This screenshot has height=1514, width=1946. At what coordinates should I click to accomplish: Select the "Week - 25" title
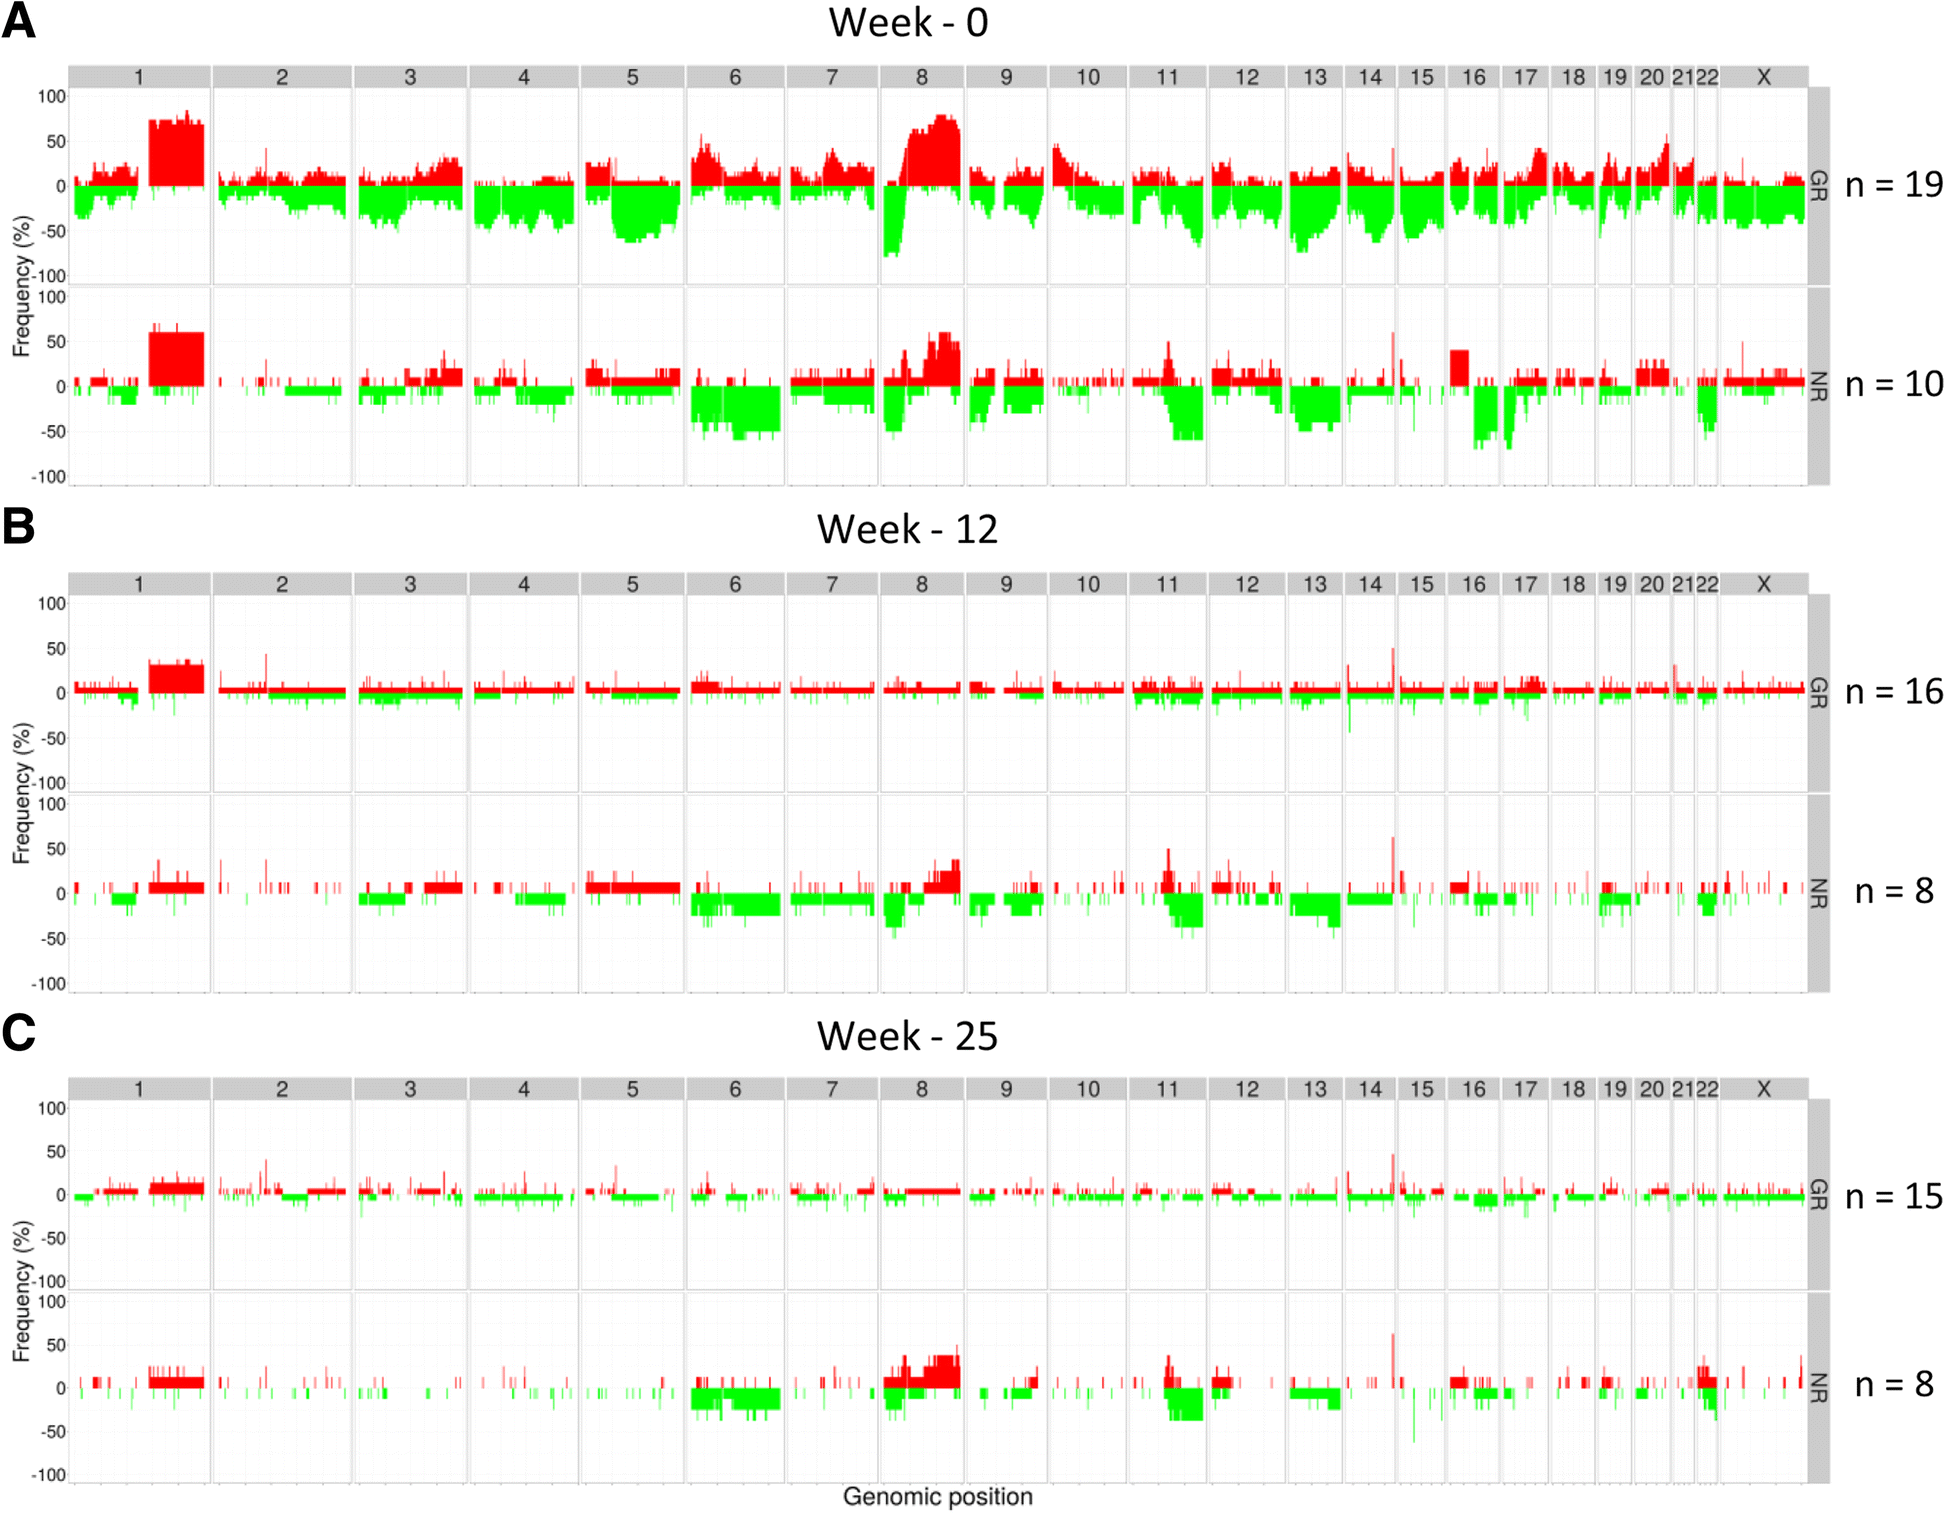pyautogui.click(x=907, y=1036)
